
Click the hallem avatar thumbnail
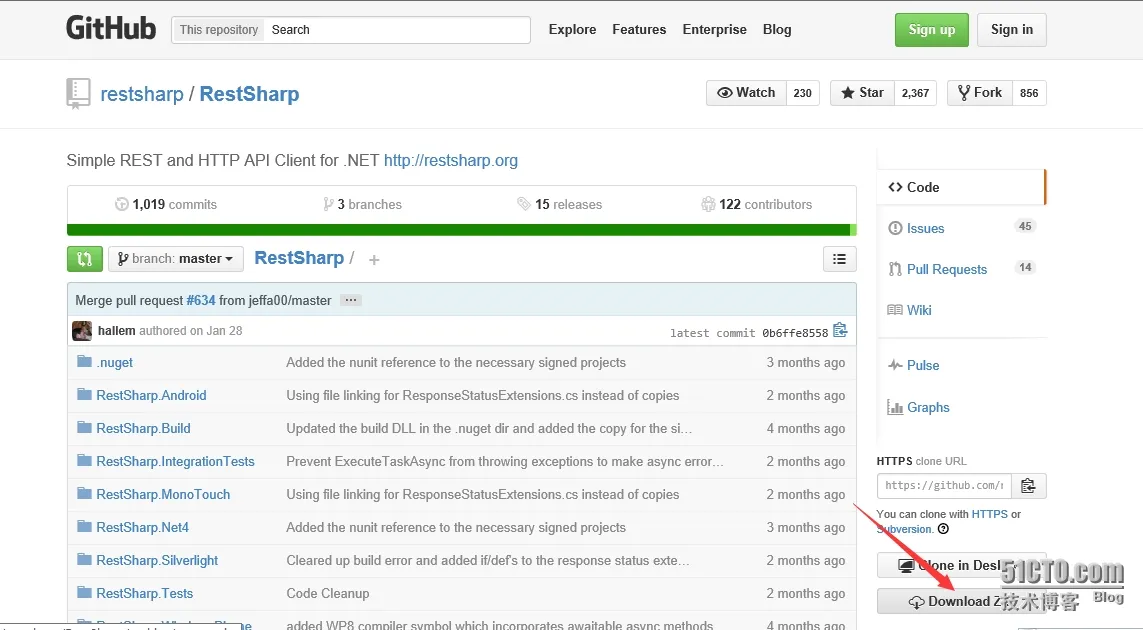click(x=82, y=331)
